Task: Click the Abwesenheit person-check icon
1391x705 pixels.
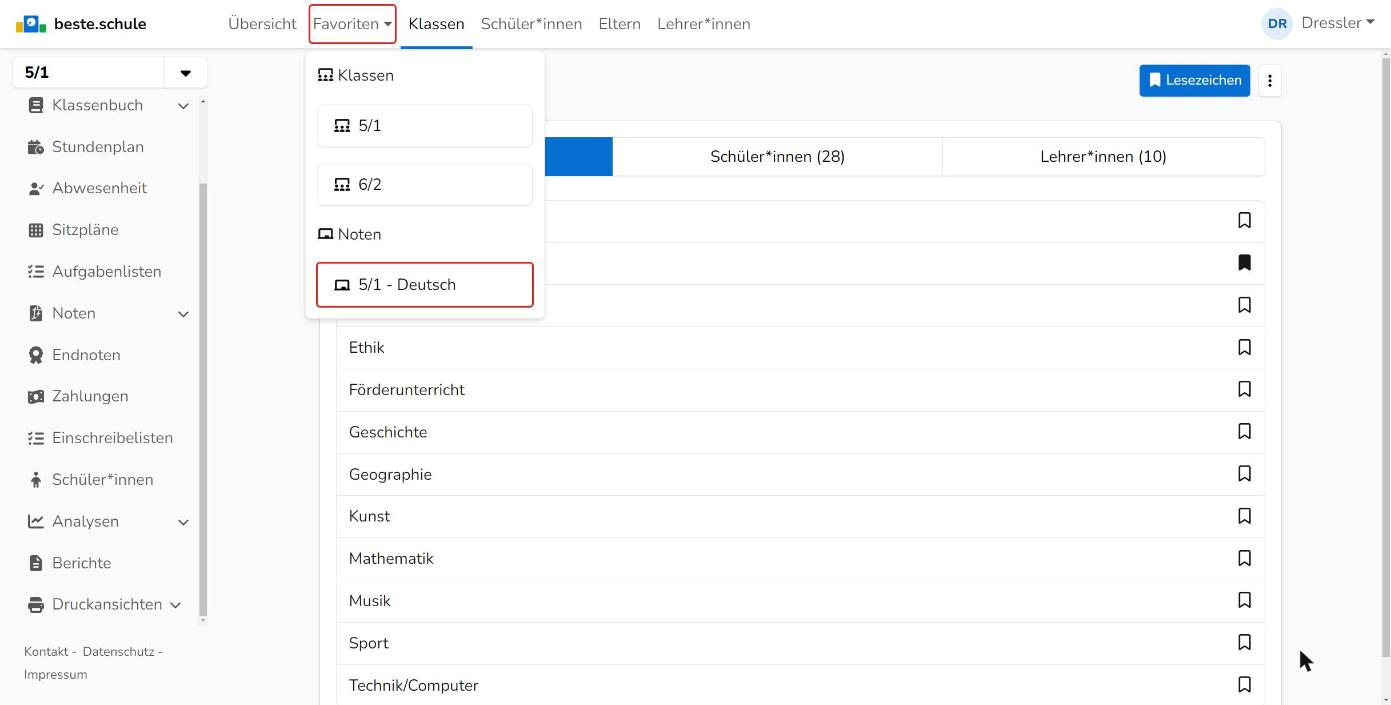Action: [x=36, y=188]
